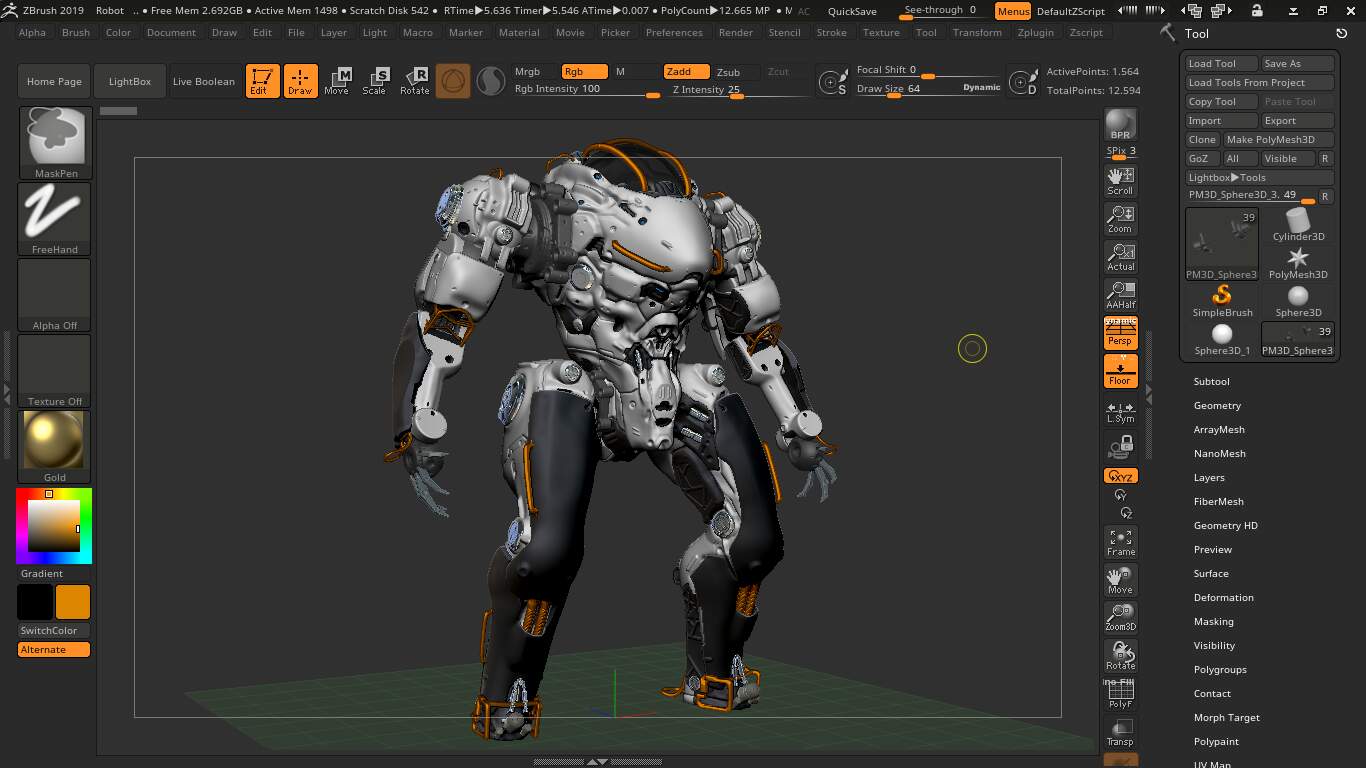Image resolution: width=1366 pixels, height=768 pixels.
Task: Expand the Deformation section
Action: (x=1223, y=597)
